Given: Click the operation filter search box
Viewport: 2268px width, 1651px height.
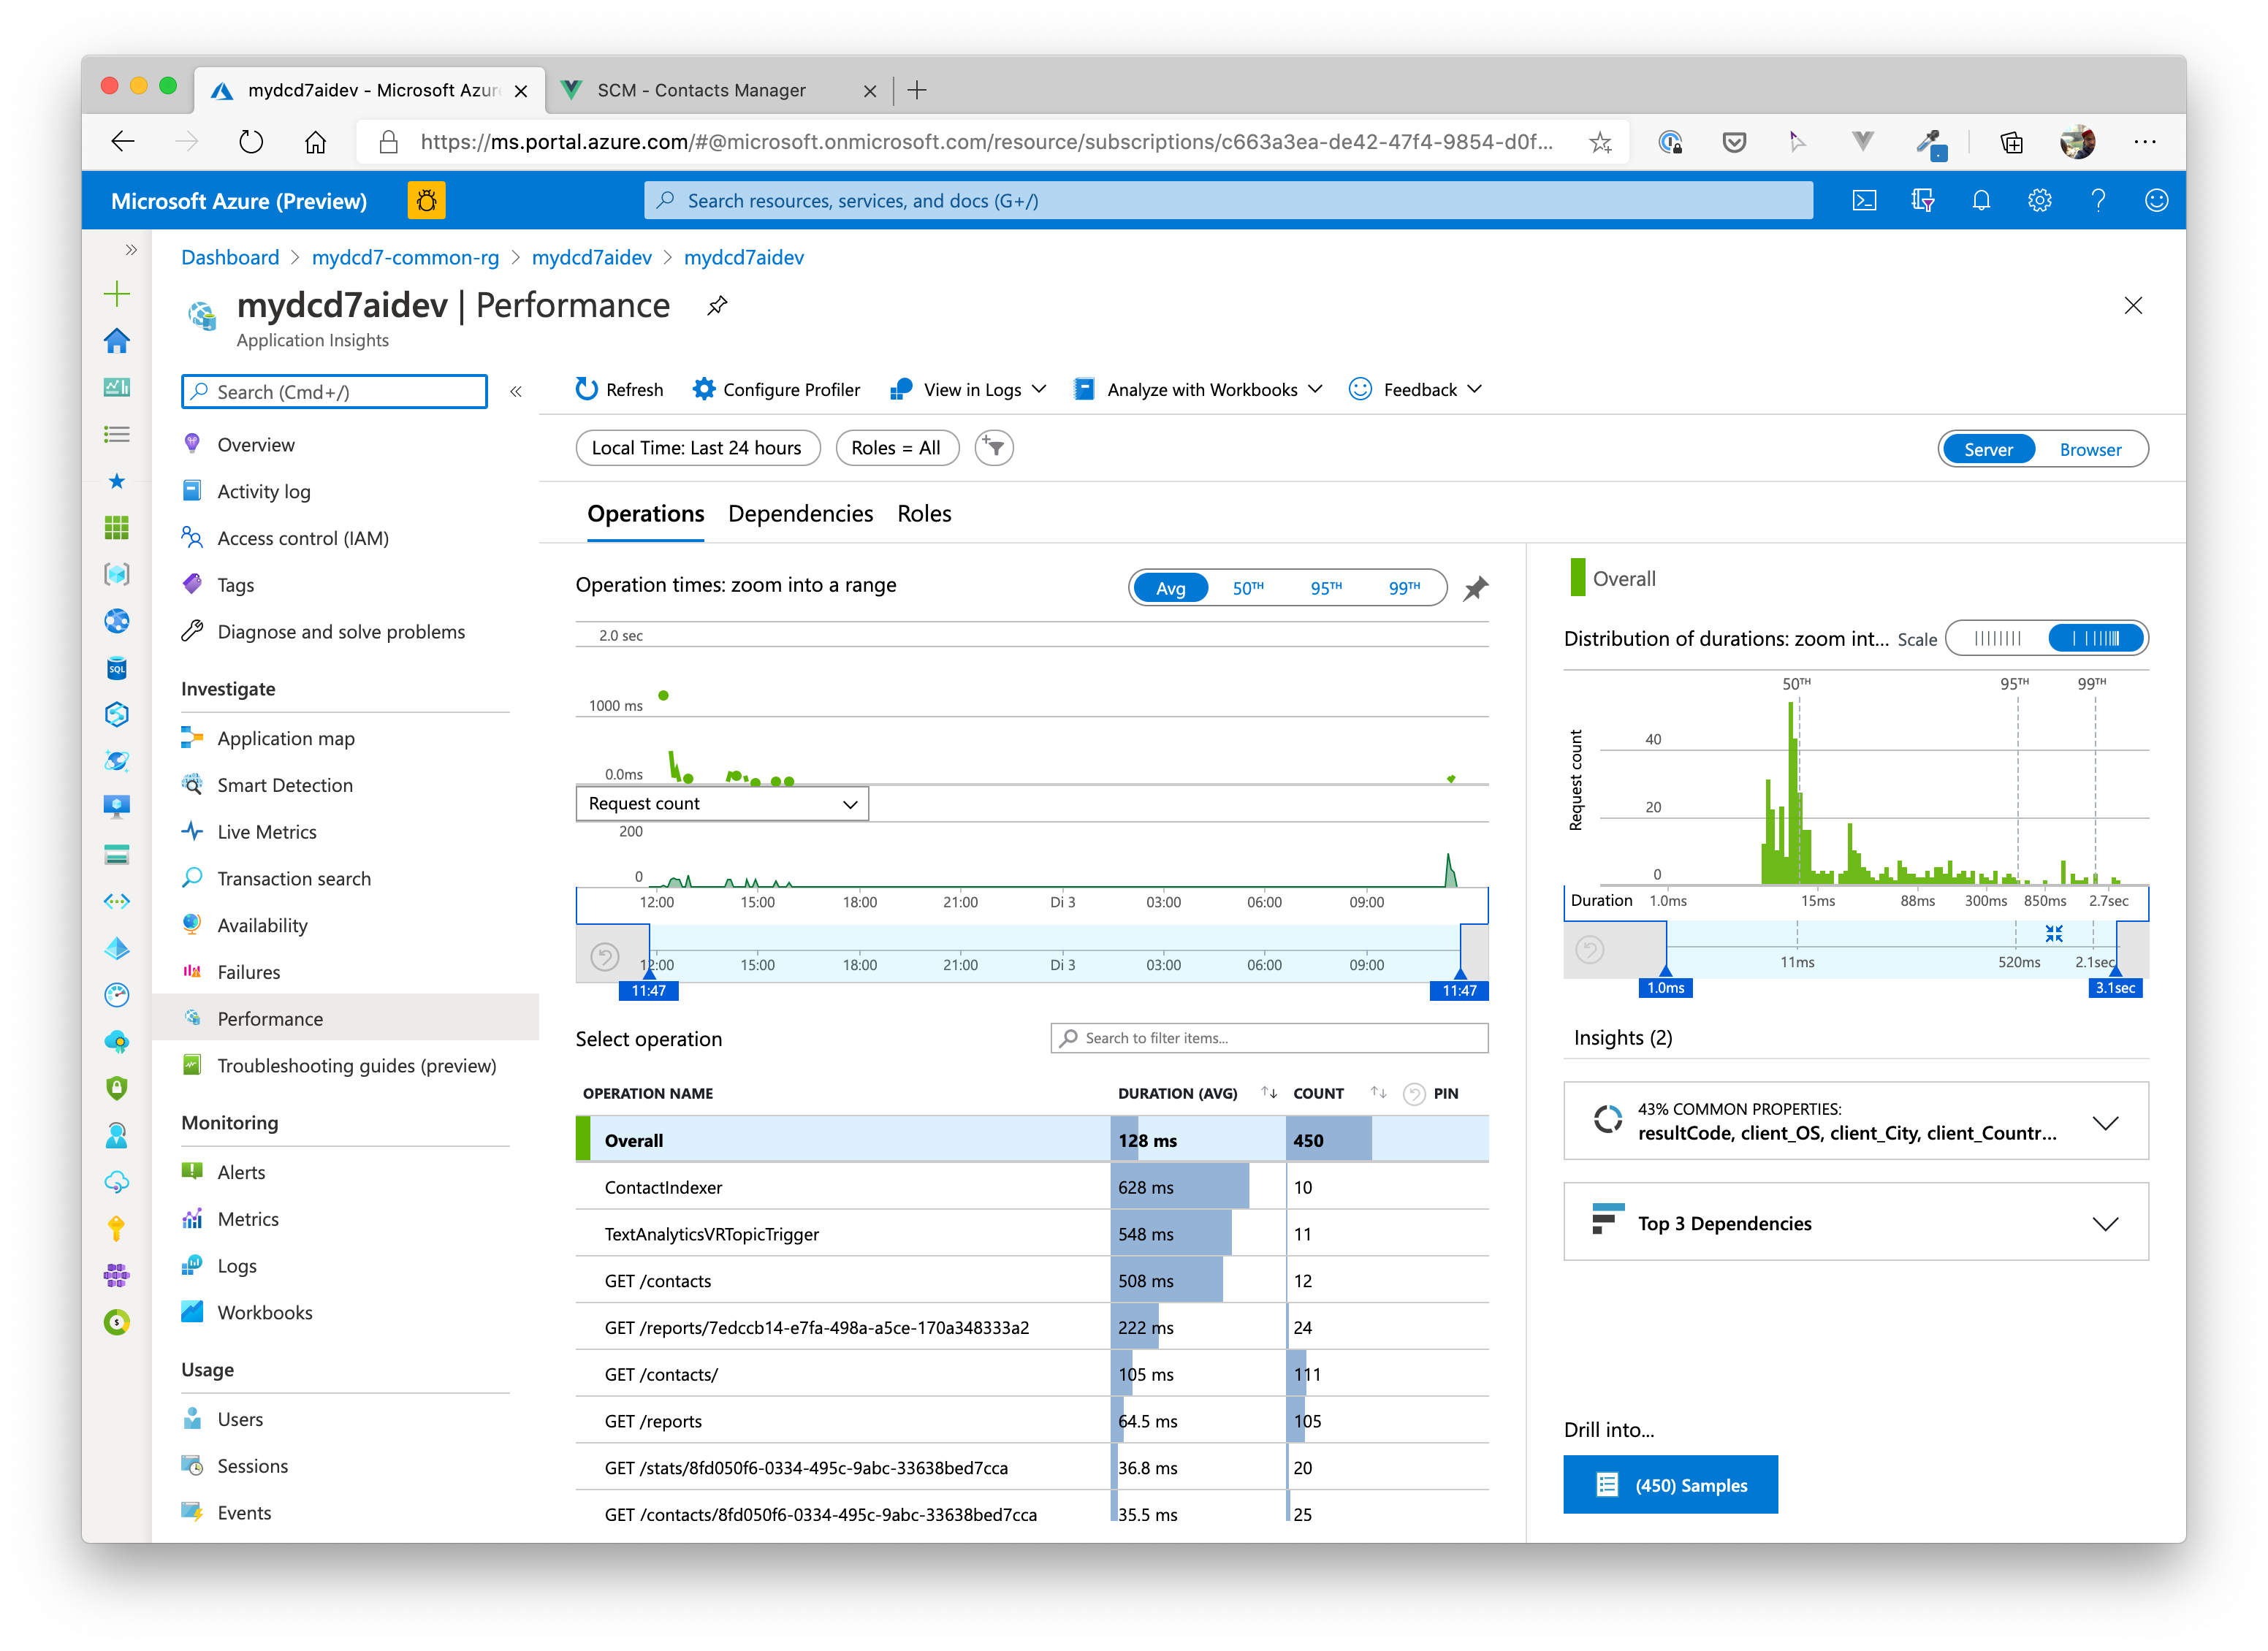Looking at the screenshot, I should coord(1270,1038).
